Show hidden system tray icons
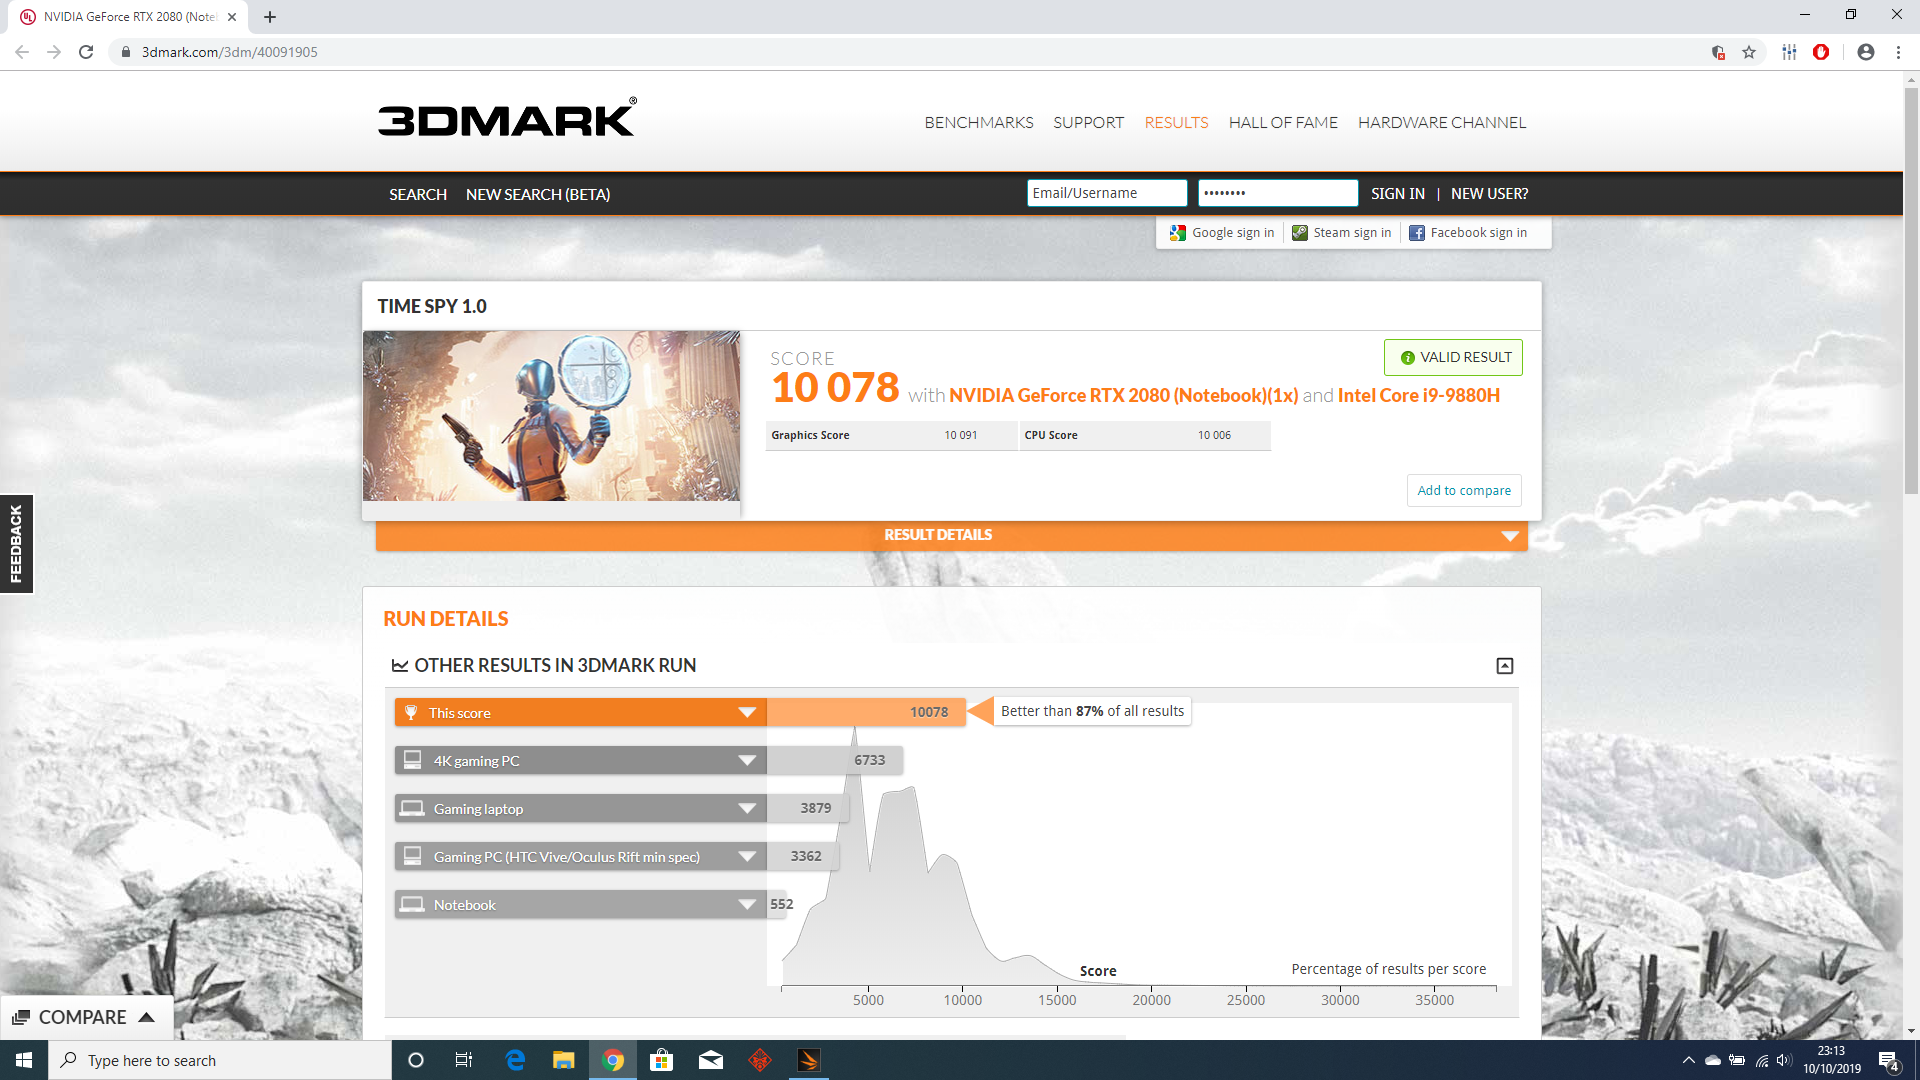Image resolution: width=1920 pixels, height=1080 pixels. 1689,1060
